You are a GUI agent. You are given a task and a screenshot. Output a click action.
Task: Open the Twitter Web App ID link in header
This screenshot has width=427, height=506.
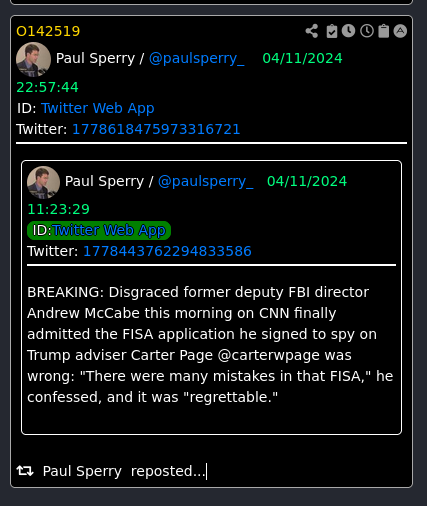coord(98,108)
